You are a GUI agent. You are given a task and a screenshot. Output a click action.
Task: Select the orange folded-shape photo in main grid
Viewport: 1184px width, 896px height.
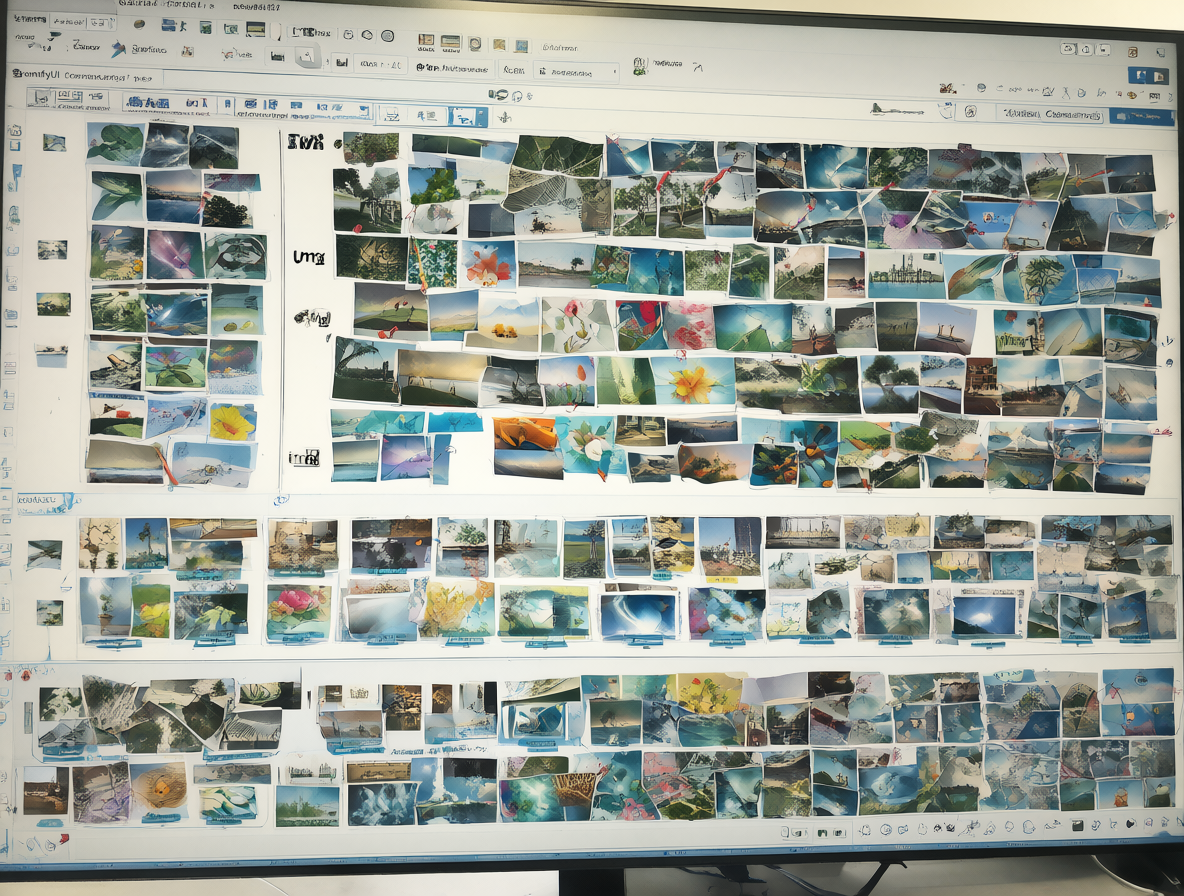tap(526, 433)
